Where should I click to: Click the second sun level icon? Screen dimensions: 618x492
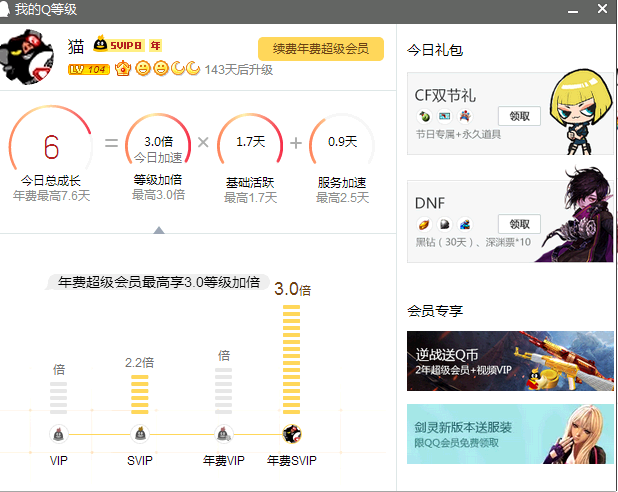160,69
